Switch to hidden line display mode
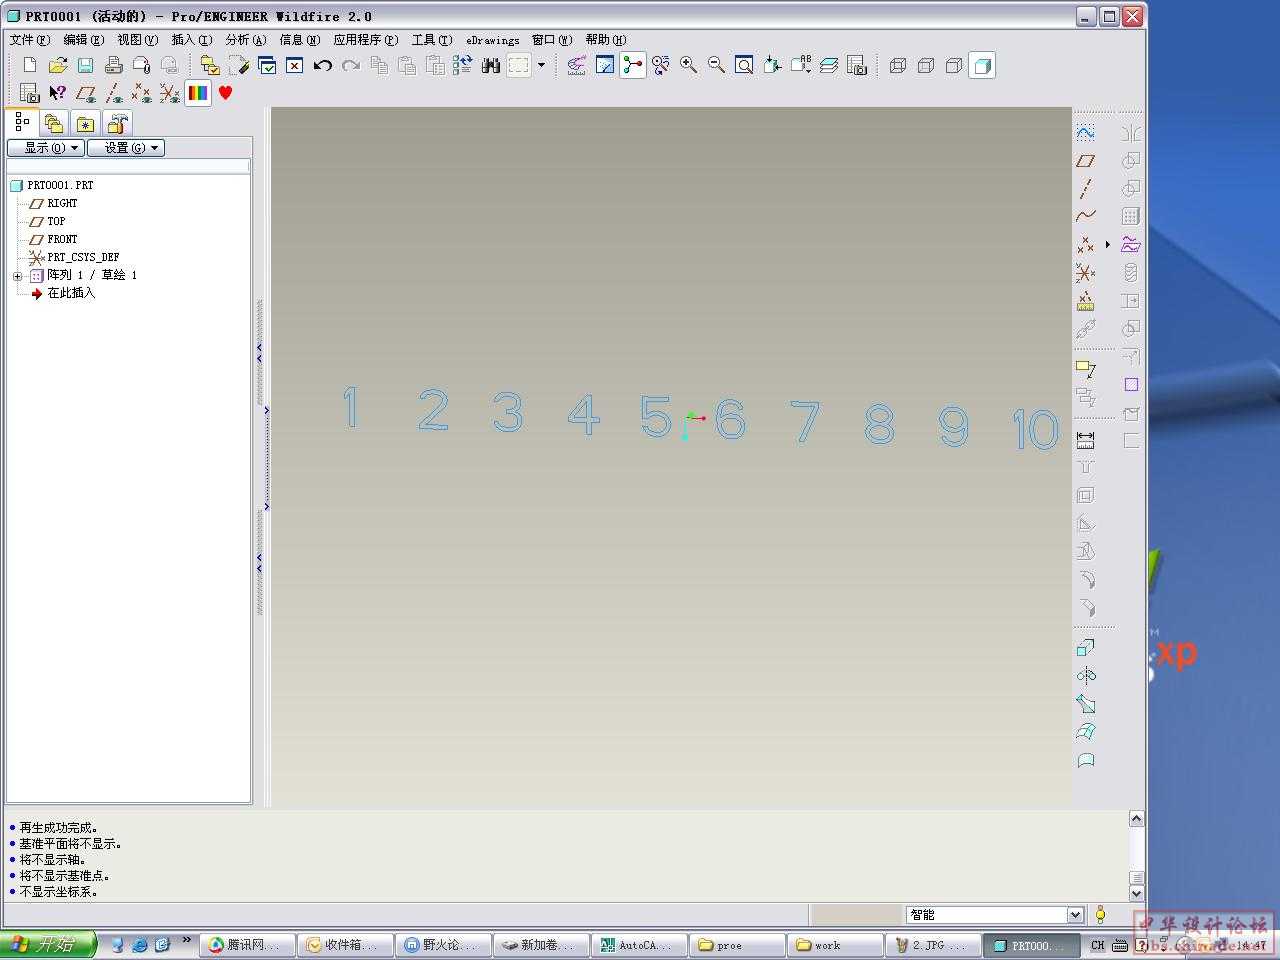This screenshot has width=1280, height=960. (926, 66)
